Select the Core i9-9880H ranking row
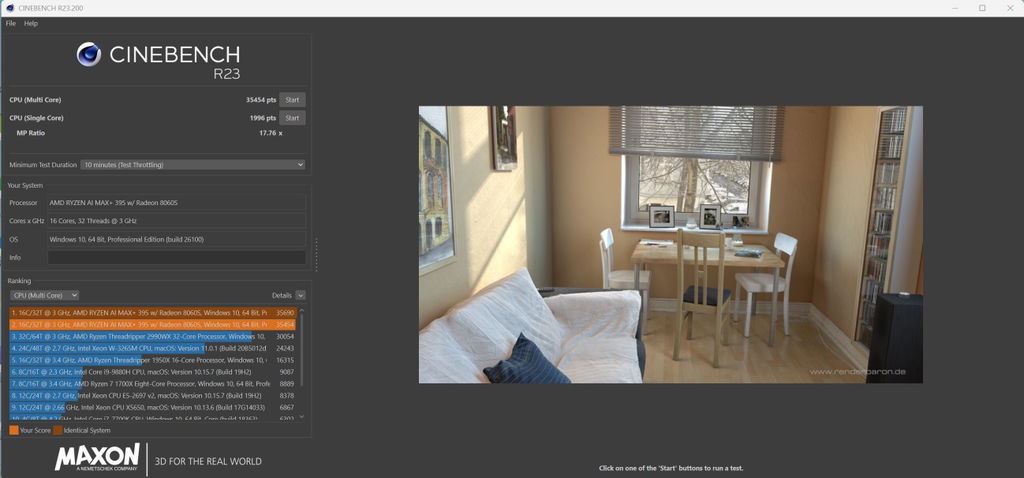The image size is (1024, 478). 153,372
